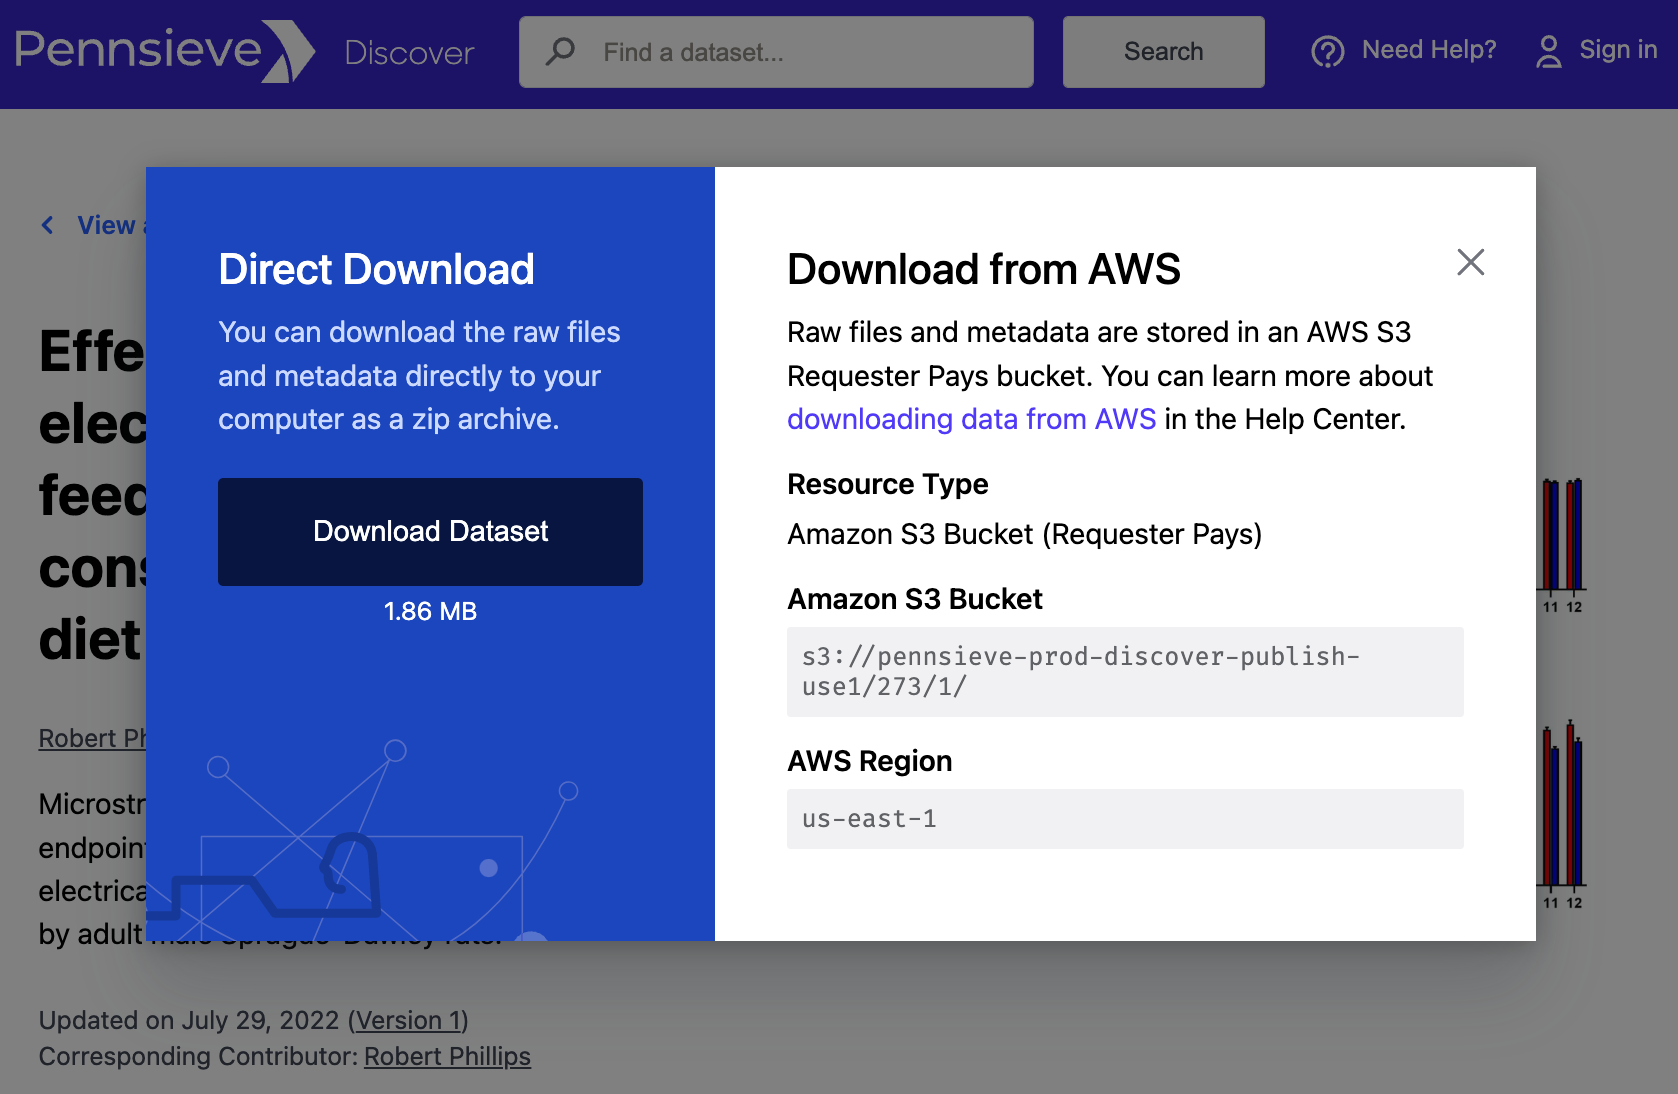Click the Amazon S3 Bucket label
This screenshot has width=1678, height=1094.
pyautogui.click(x=914, y=599)
